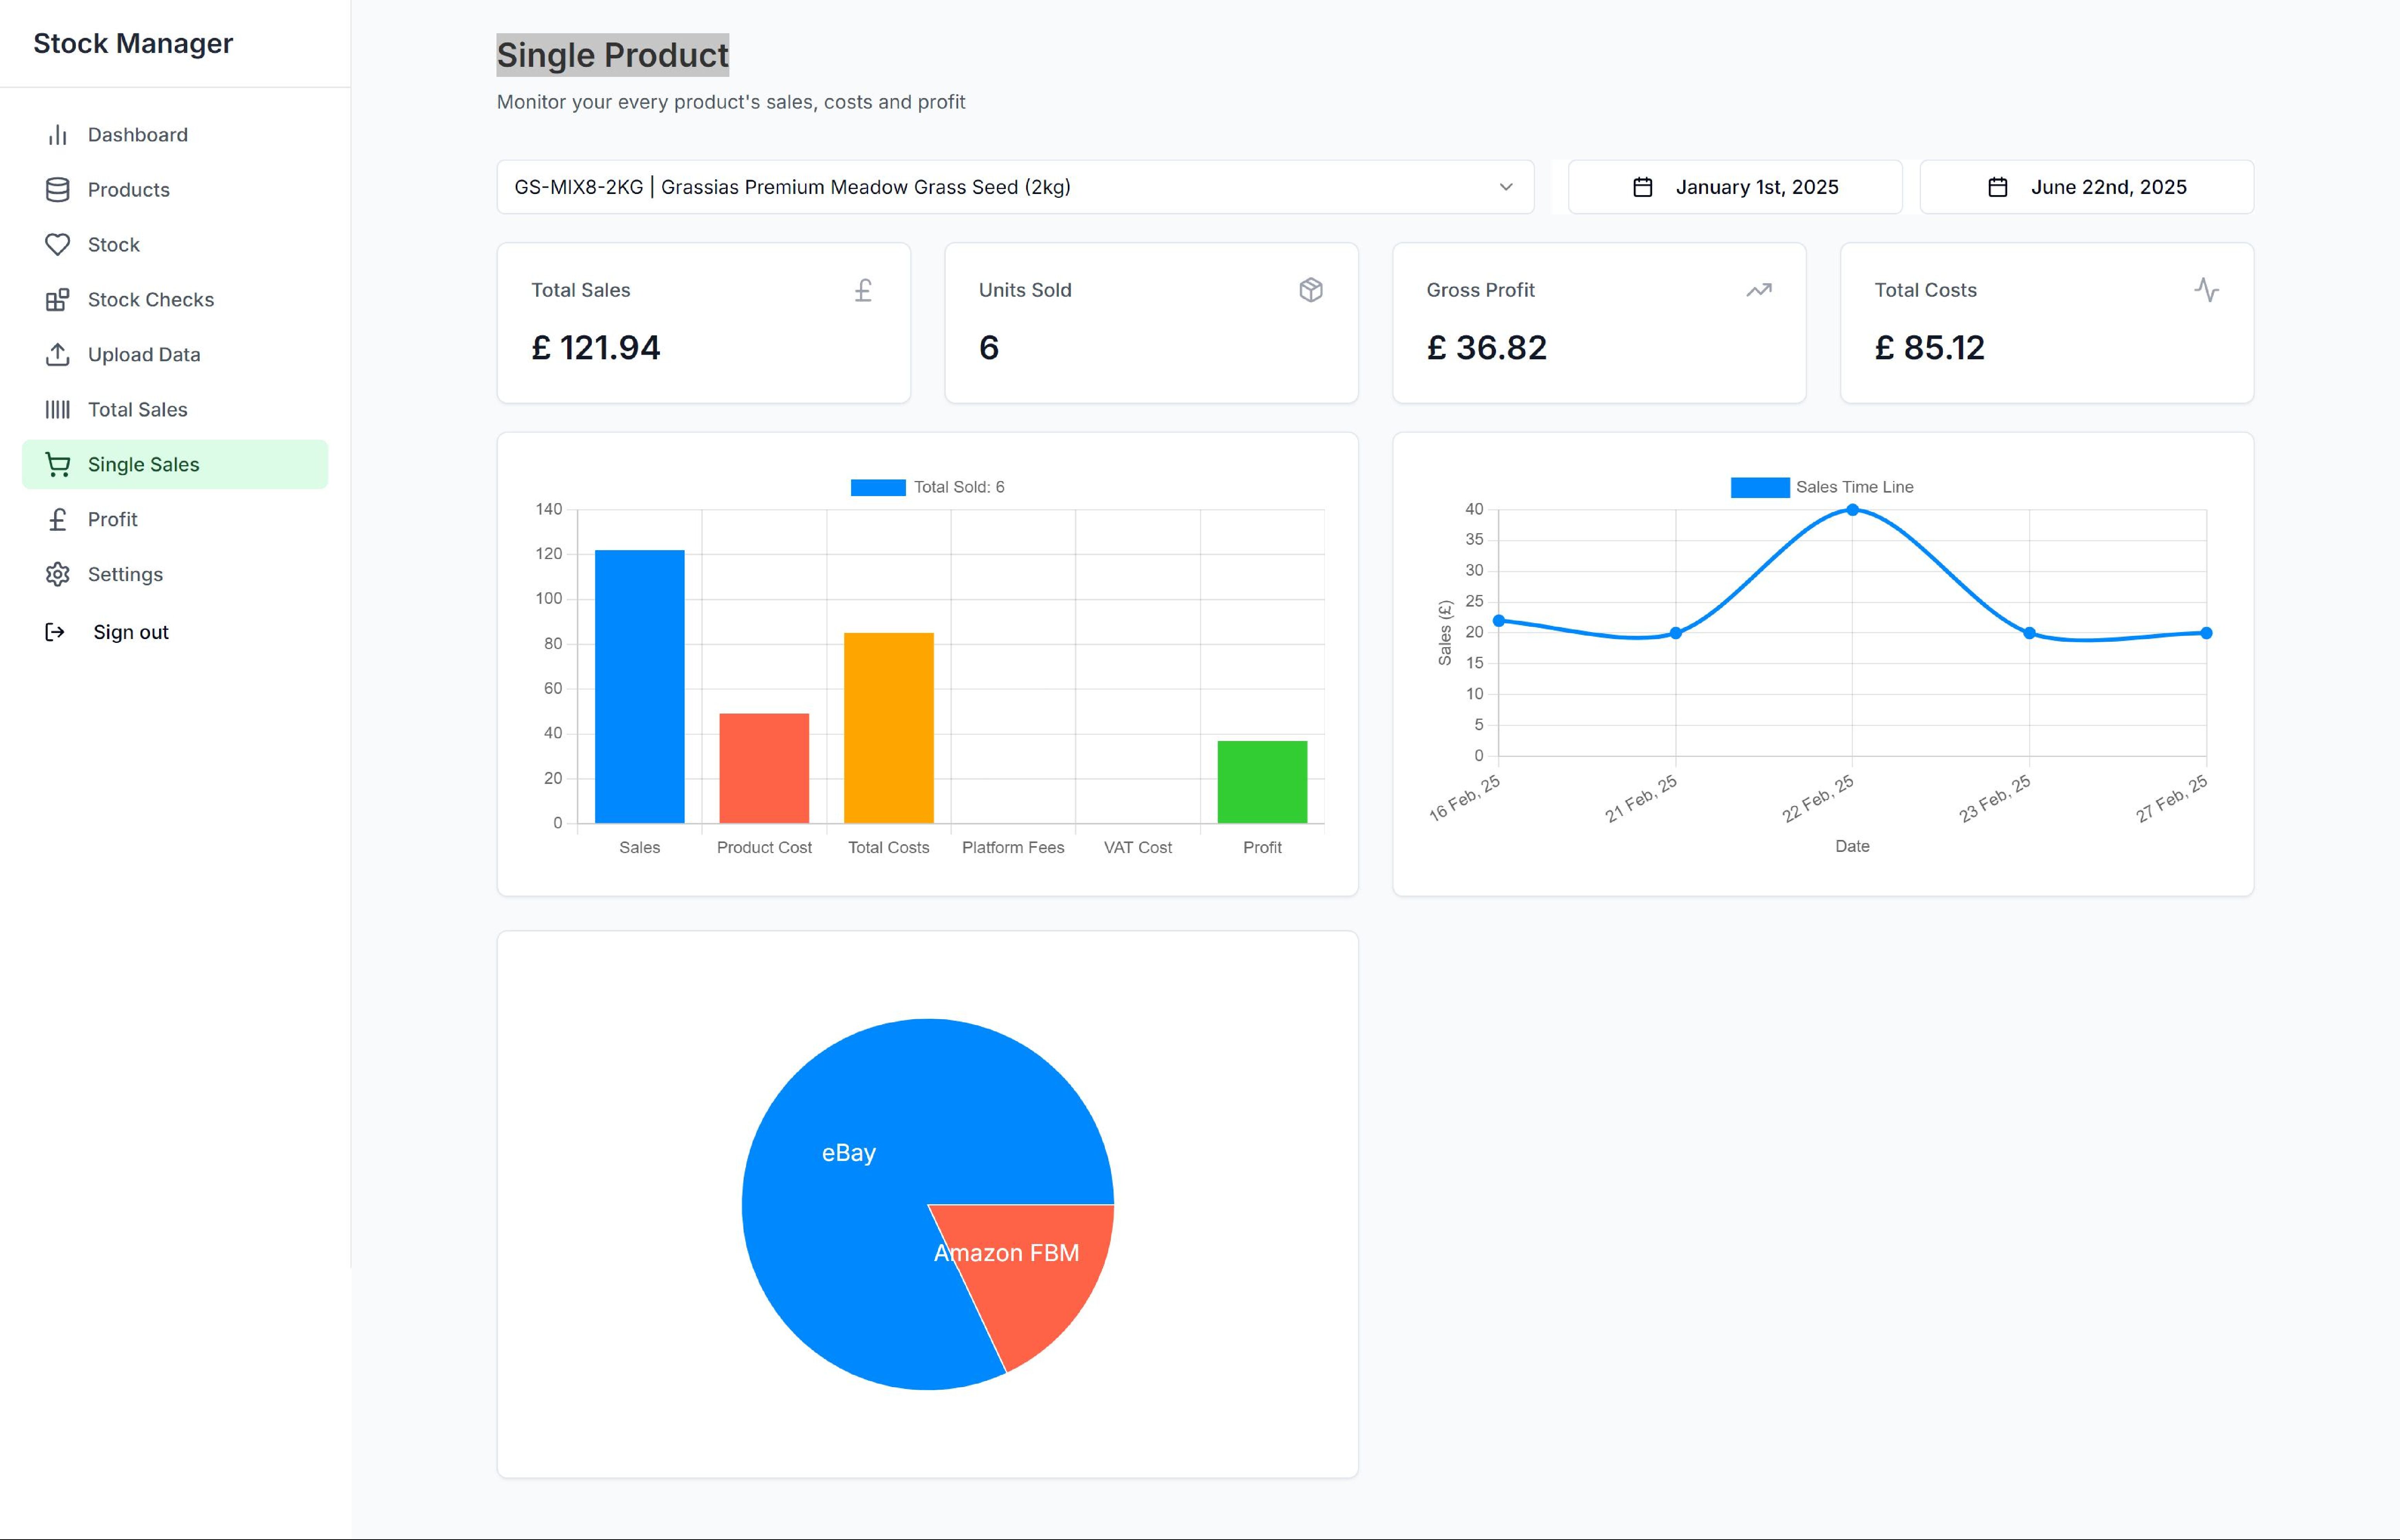This screenshot has height=1540, width=2400.
Task: Click the Single Product heading
Action: [x=613, y=55]
